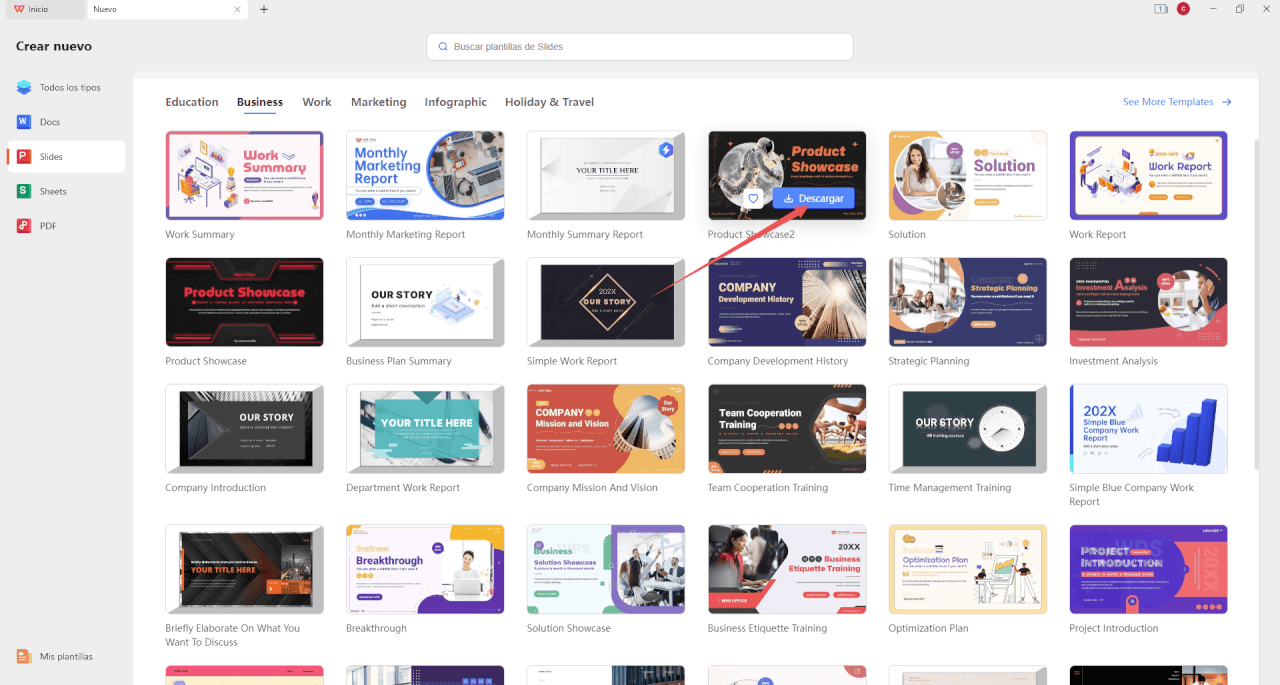Screen dimensions: 1280x685
Task: Switch to the Education category tab
Action: coord(191,101)
